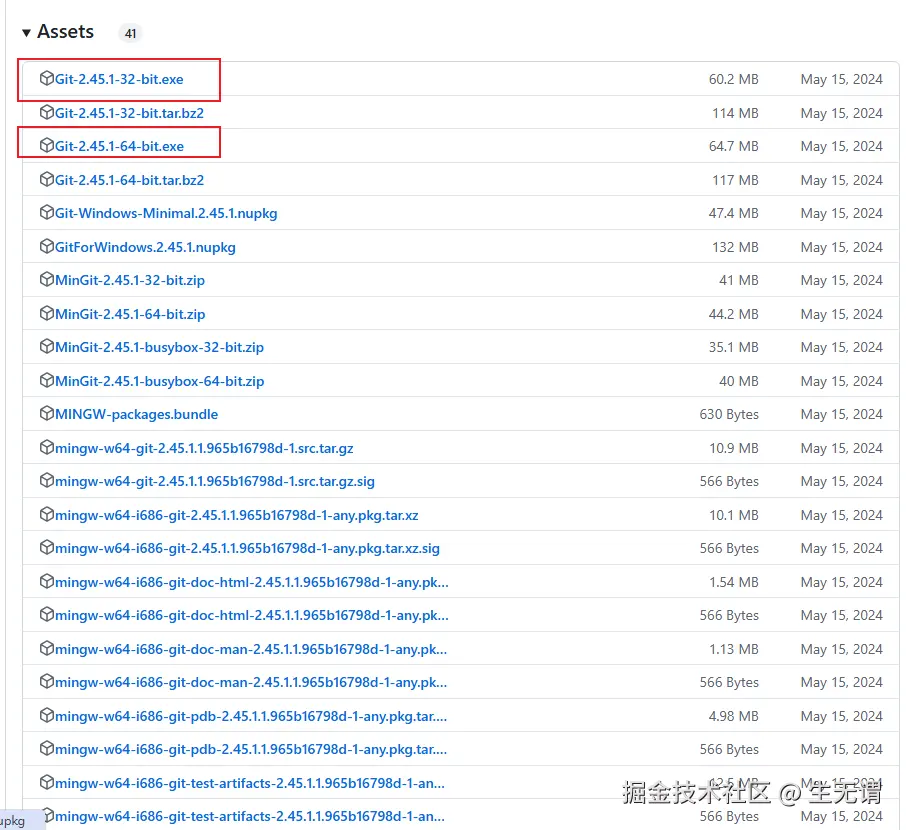Download Git-Windows-Minimal.2.45.1.nupkg
The height and width of the screenshot is (830, 906).
[x=166, y=213]
